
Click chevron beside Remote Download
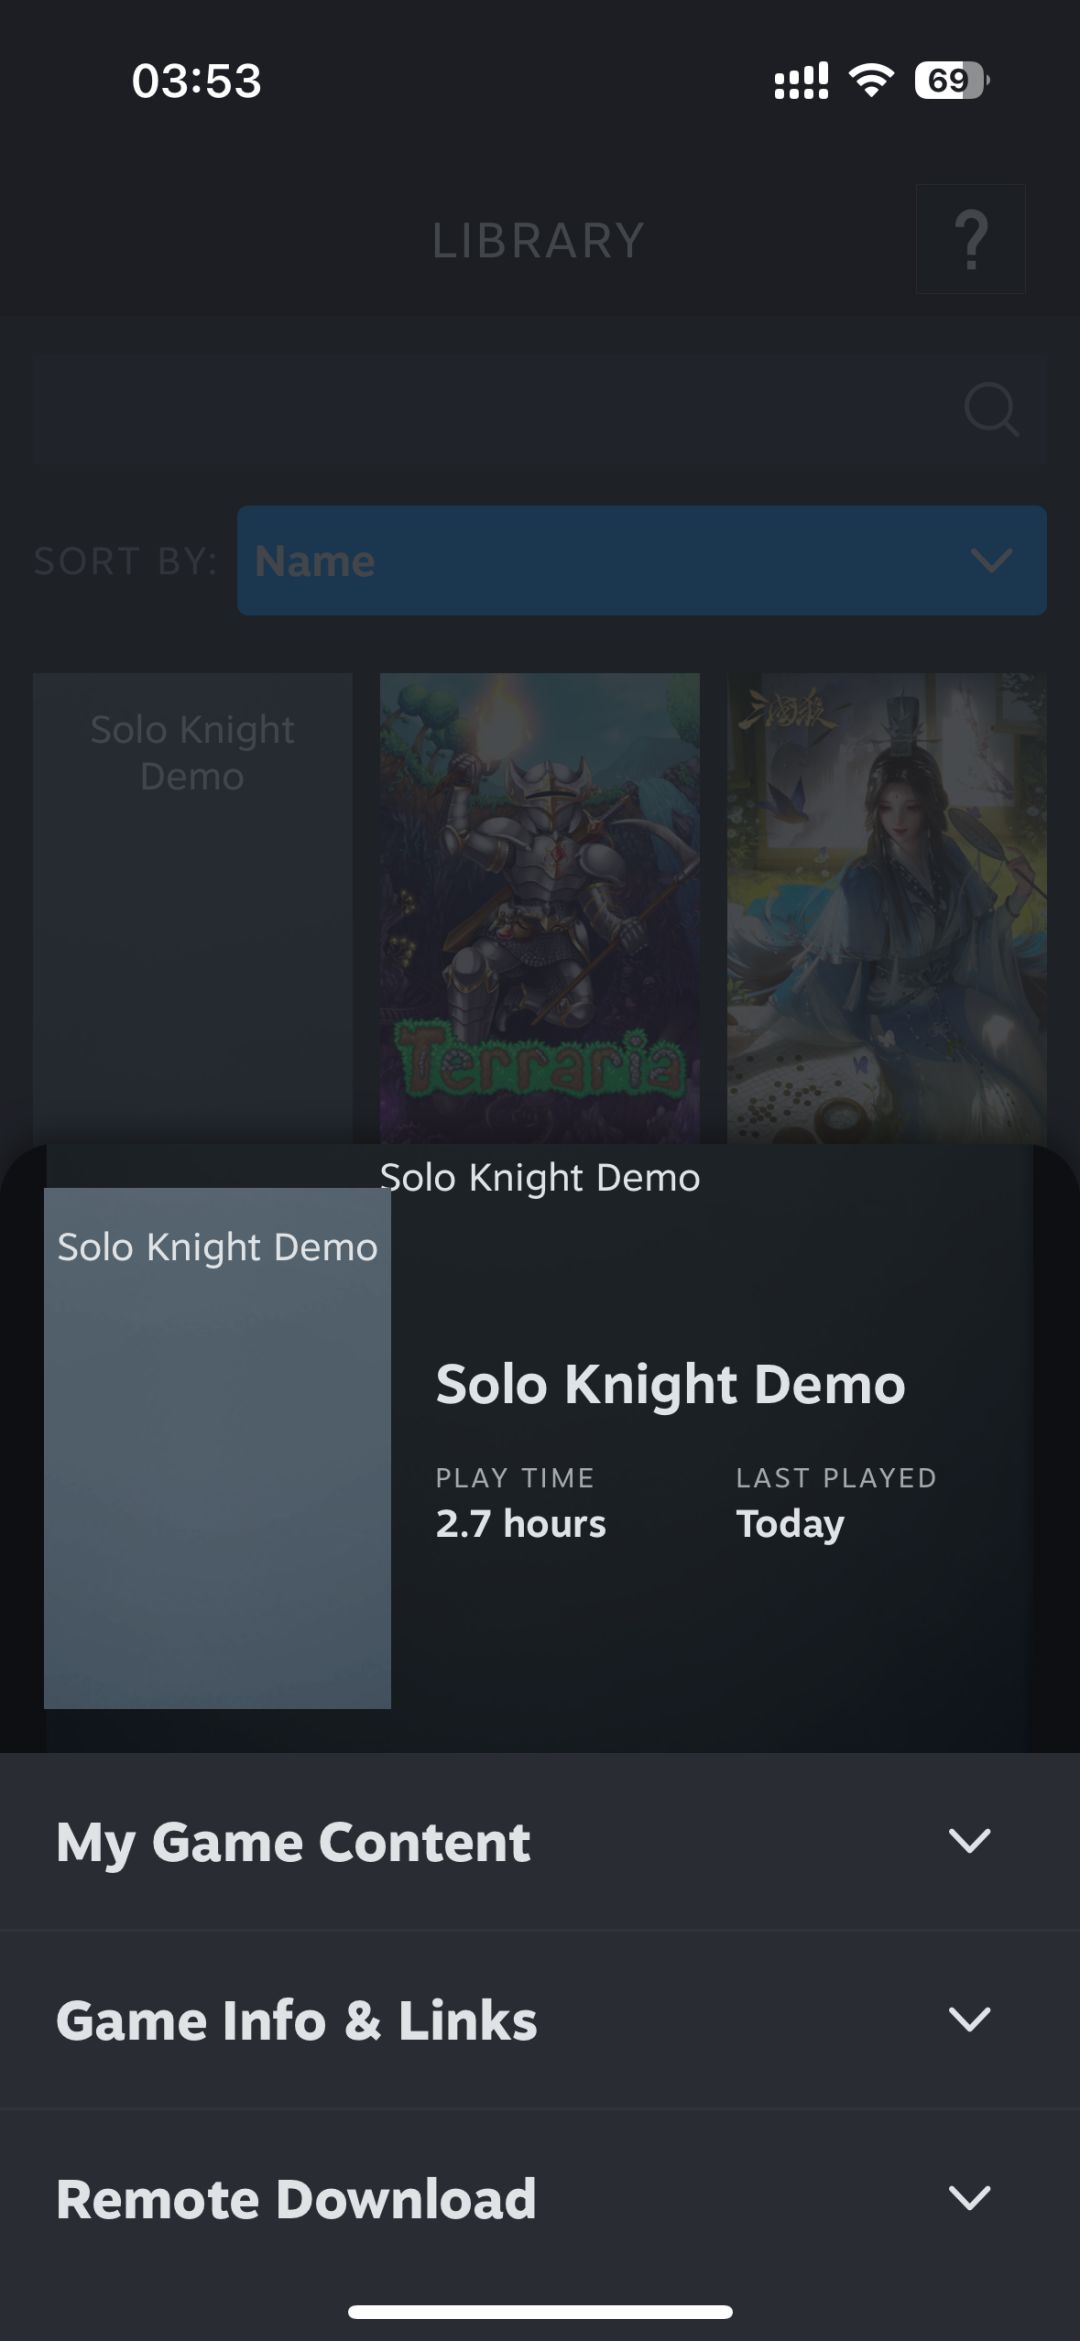tap(969, 2197)
